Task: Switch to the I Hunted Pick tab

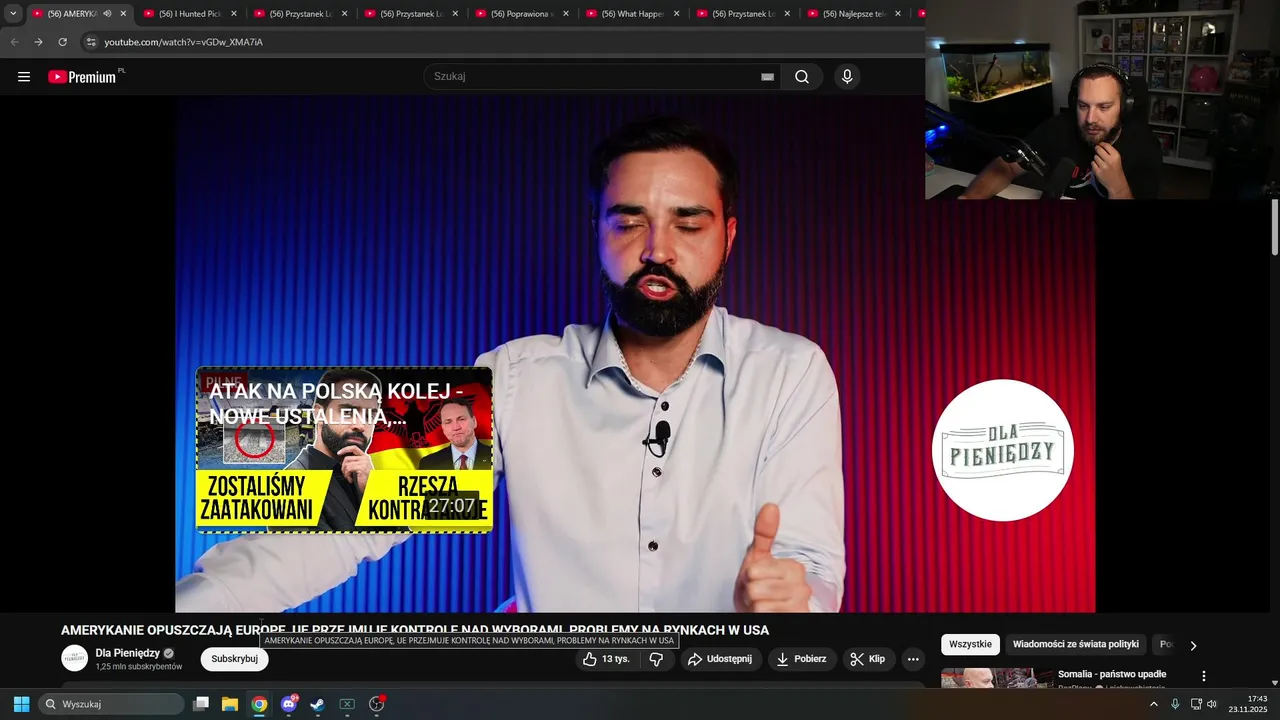Action: coord(190,14)
